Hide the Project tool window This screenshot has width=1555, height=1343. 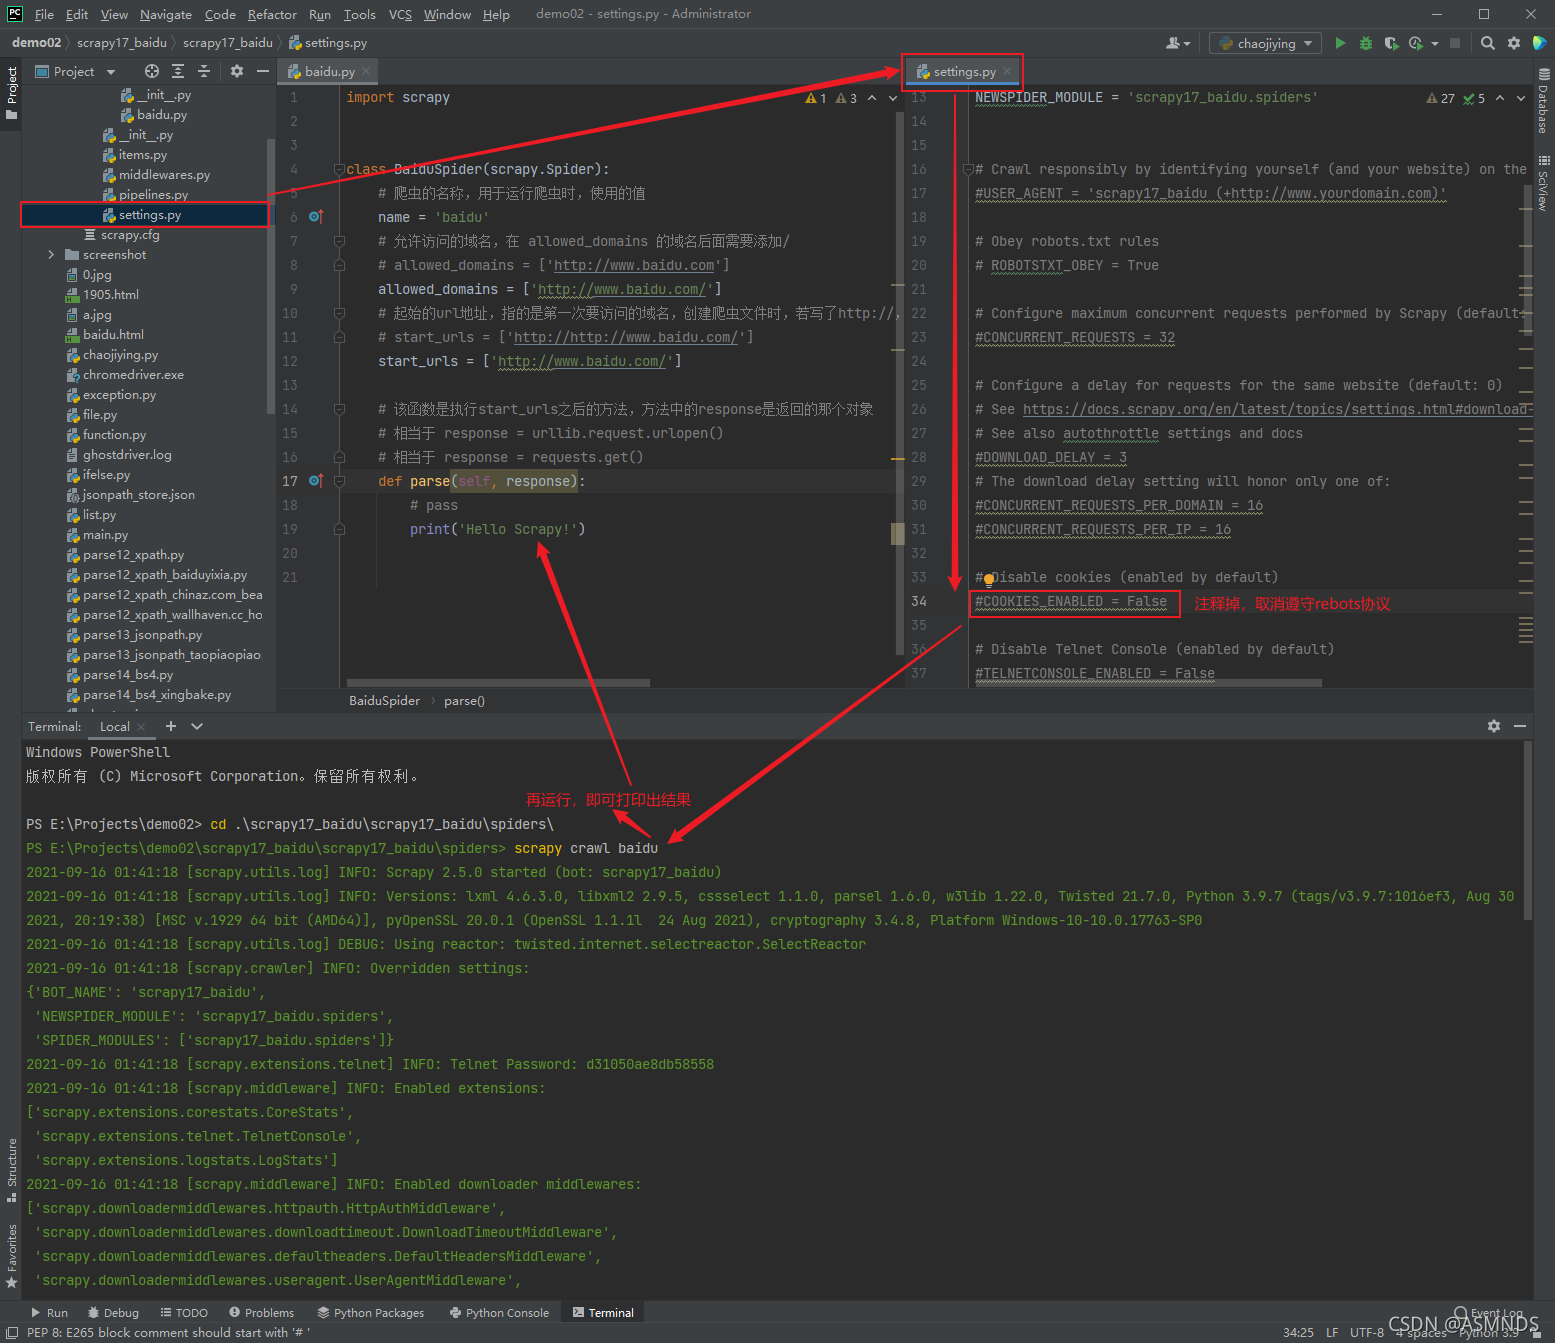[x=263, y=71]
